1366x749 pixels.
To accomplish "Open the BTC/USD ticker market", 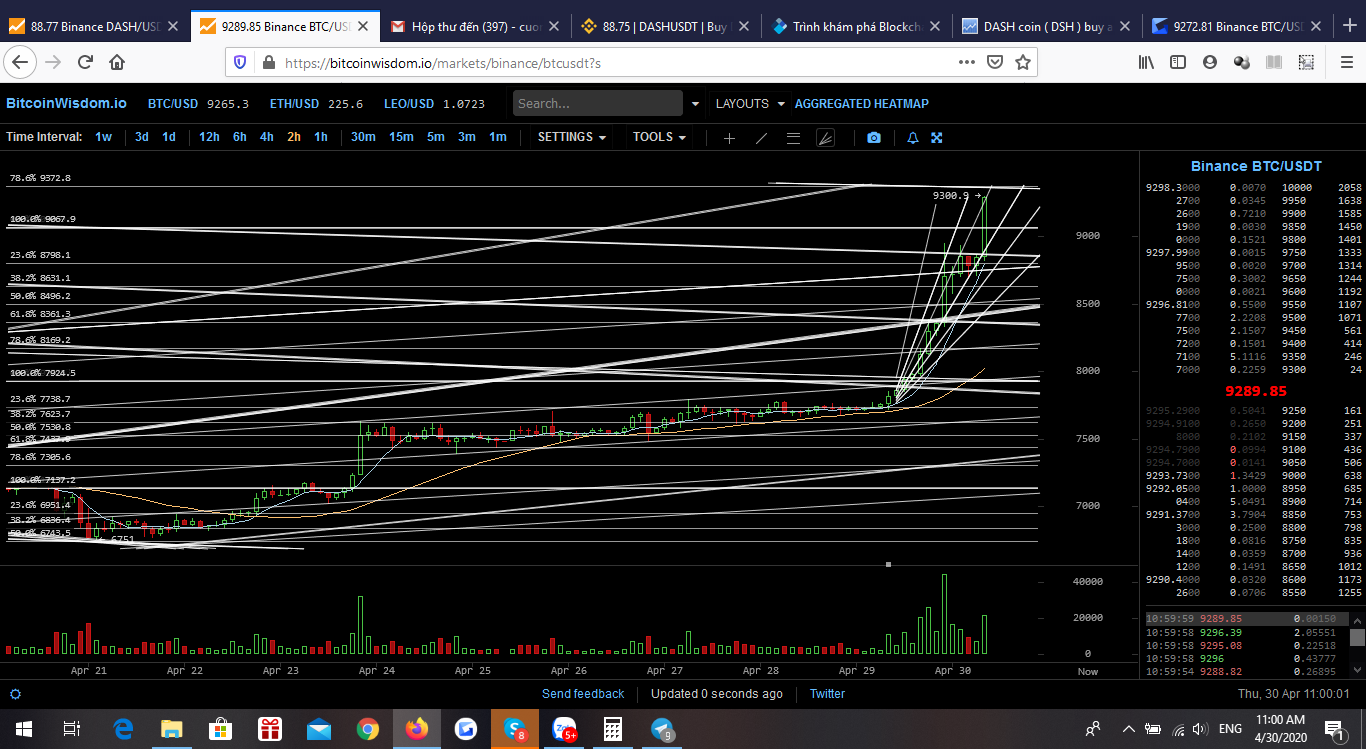I will (x=198, y=103).
